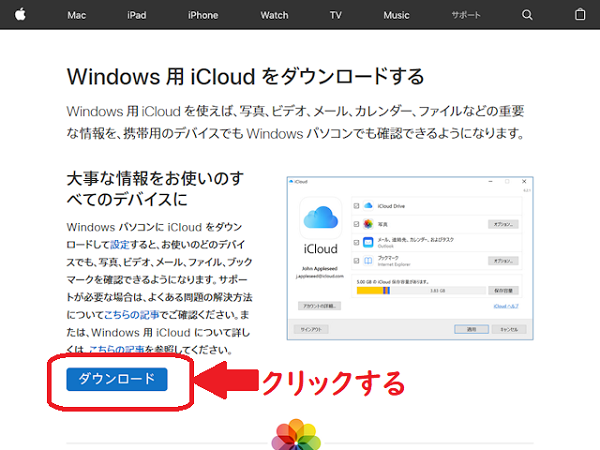This screenshot has height=450, width=600.
Task: Open the こちらの記事 link before を参照してください
Action: click(117, 349)
